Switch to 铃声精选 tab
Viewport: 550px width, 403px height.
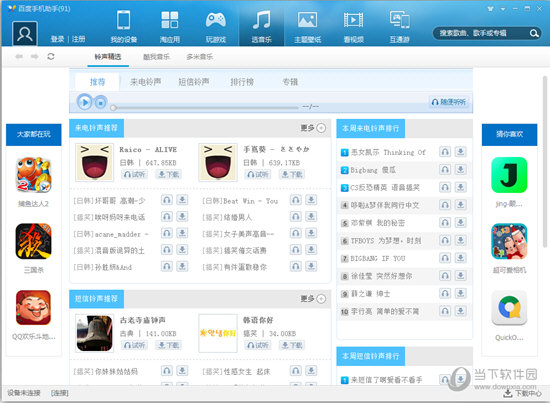coord(108,56)
